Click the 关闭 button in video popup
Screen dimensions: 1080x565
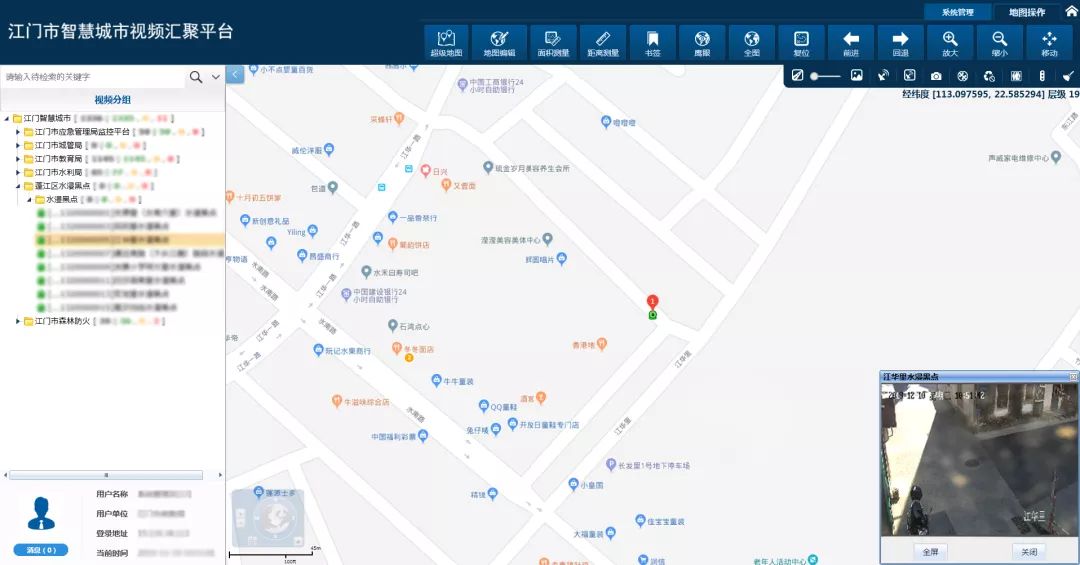point(1029,551)
